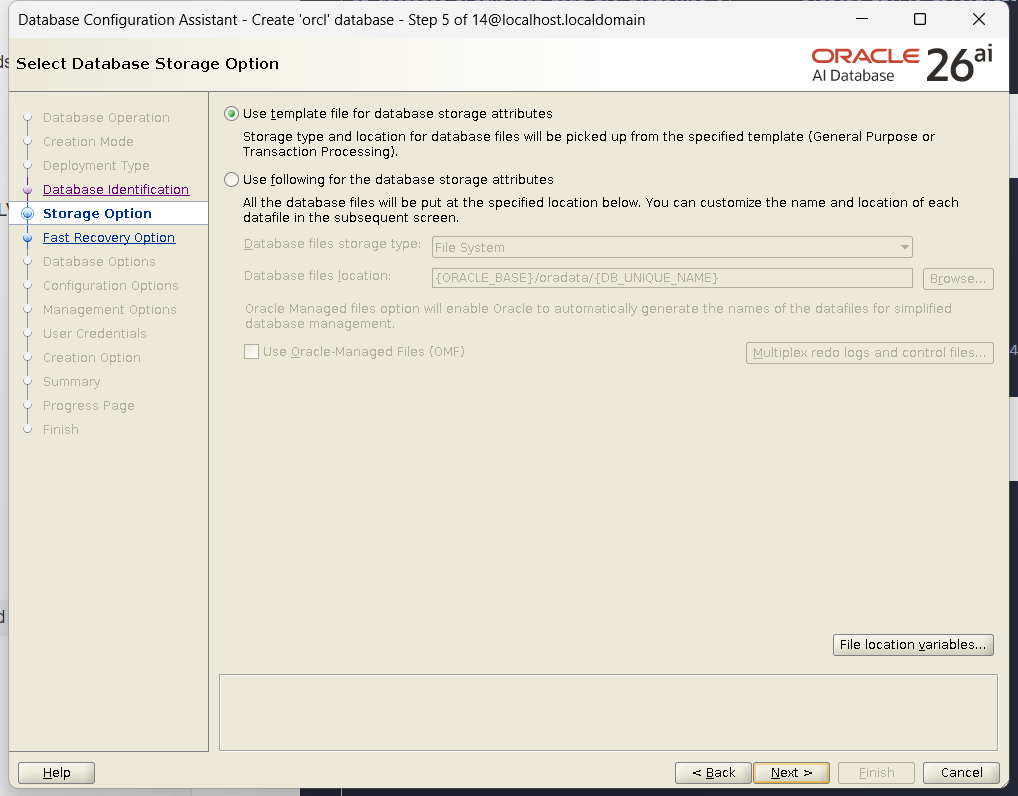Click Deployment Type step in sidebar
Image resolution: width=1018 pixels, height=796 pixels.
pyautogui.click(x=96, y=166)
